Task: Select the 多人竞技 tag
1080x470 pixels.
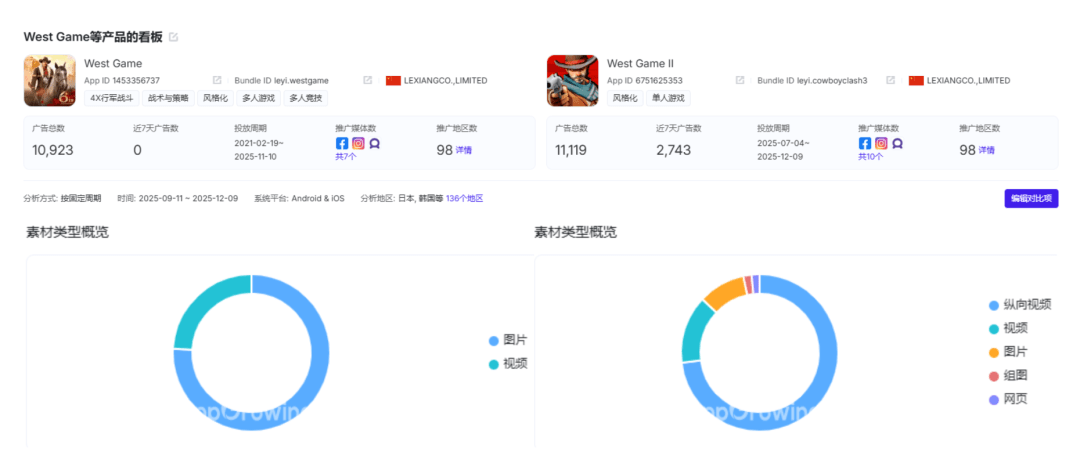Action: [x=306, y=98]
